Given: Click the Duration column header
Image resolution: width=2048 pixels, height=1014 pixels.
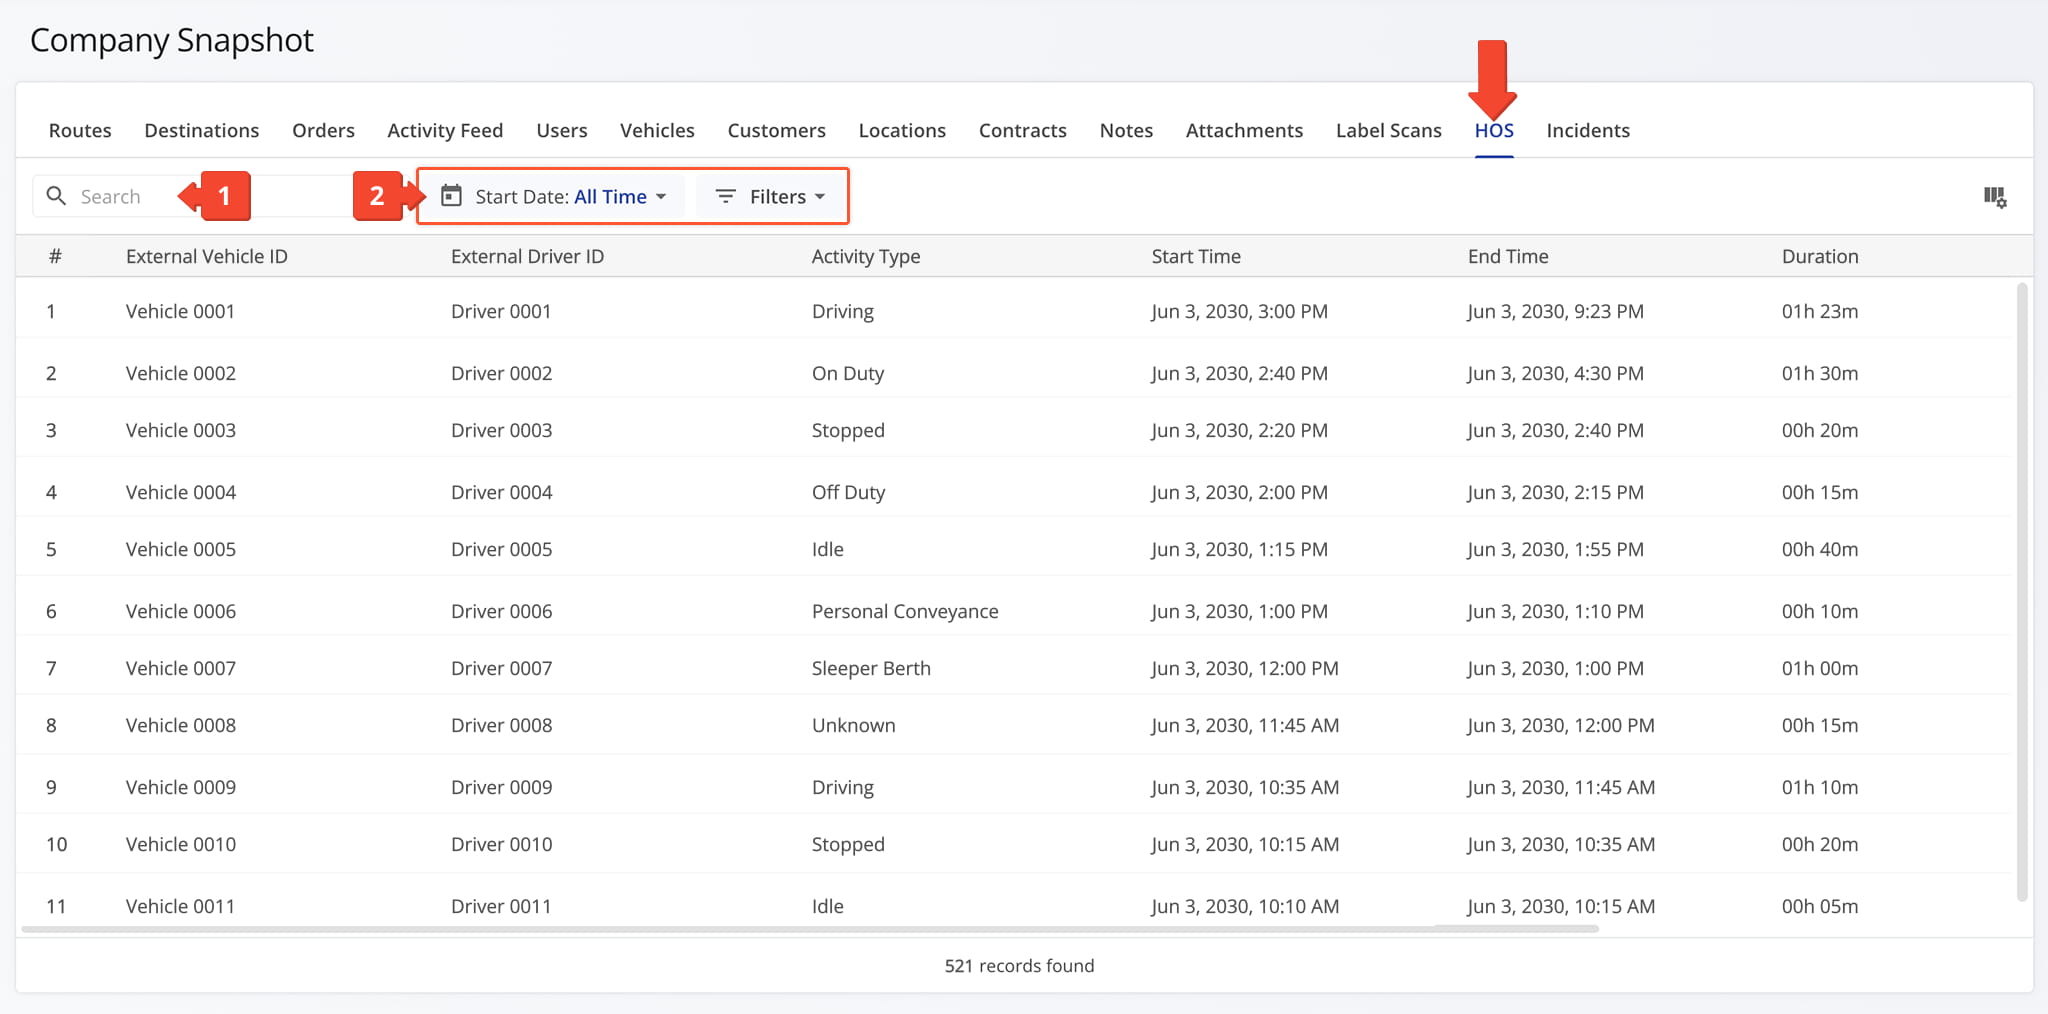Looking at the screenshot, I should (x=1820, y=256).
